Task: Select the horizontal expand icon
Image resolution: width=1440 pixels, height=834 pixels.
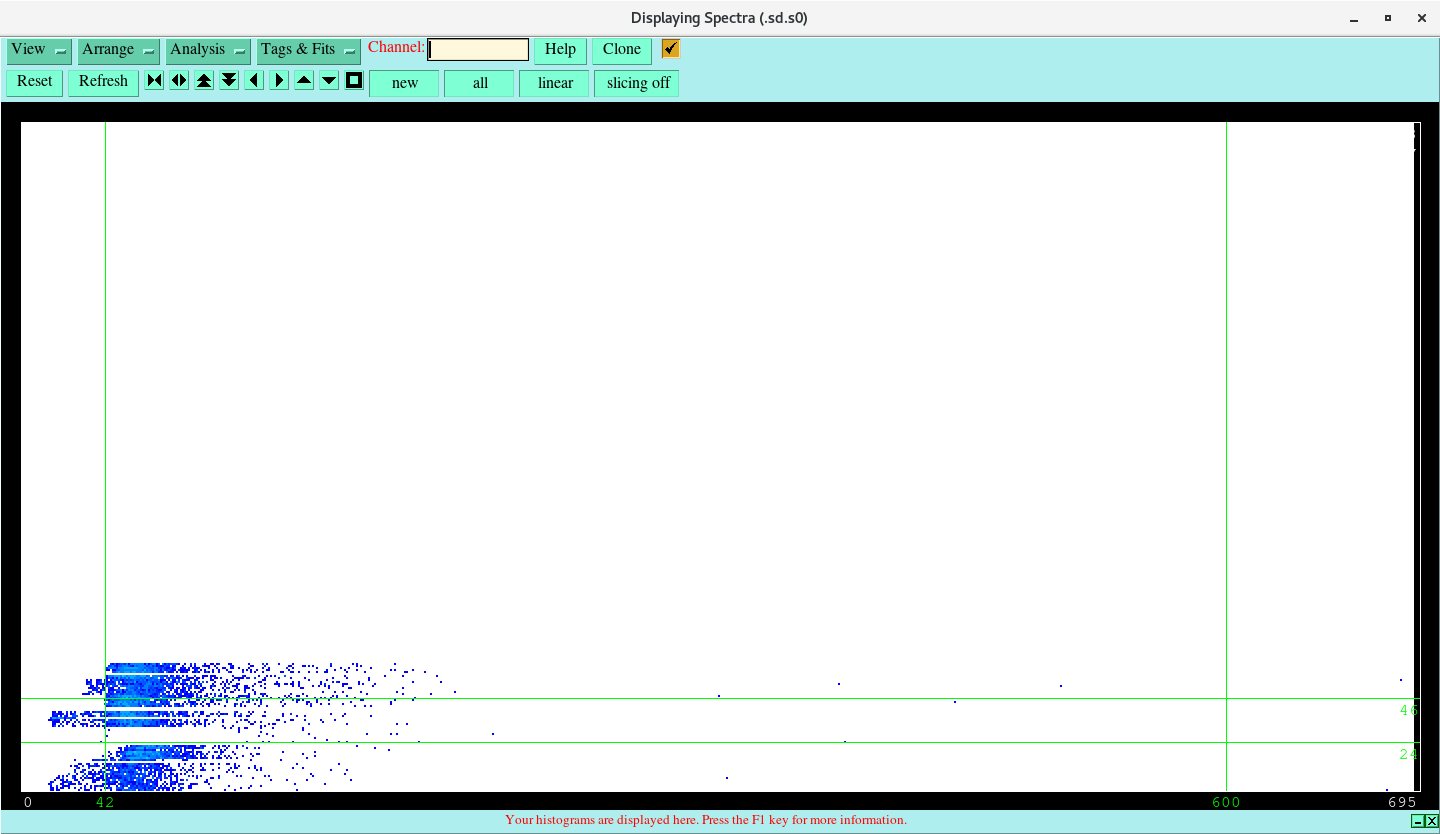Action: [x=179, y=80]
